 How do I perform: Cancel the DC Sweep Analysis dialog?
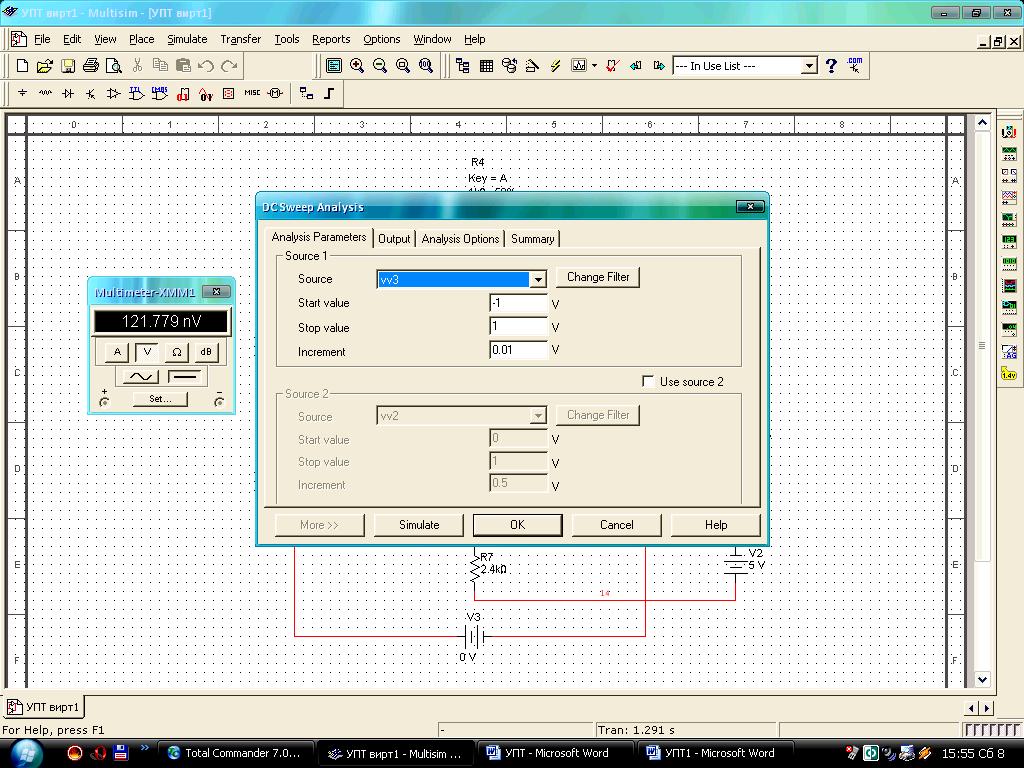[616, 525]
